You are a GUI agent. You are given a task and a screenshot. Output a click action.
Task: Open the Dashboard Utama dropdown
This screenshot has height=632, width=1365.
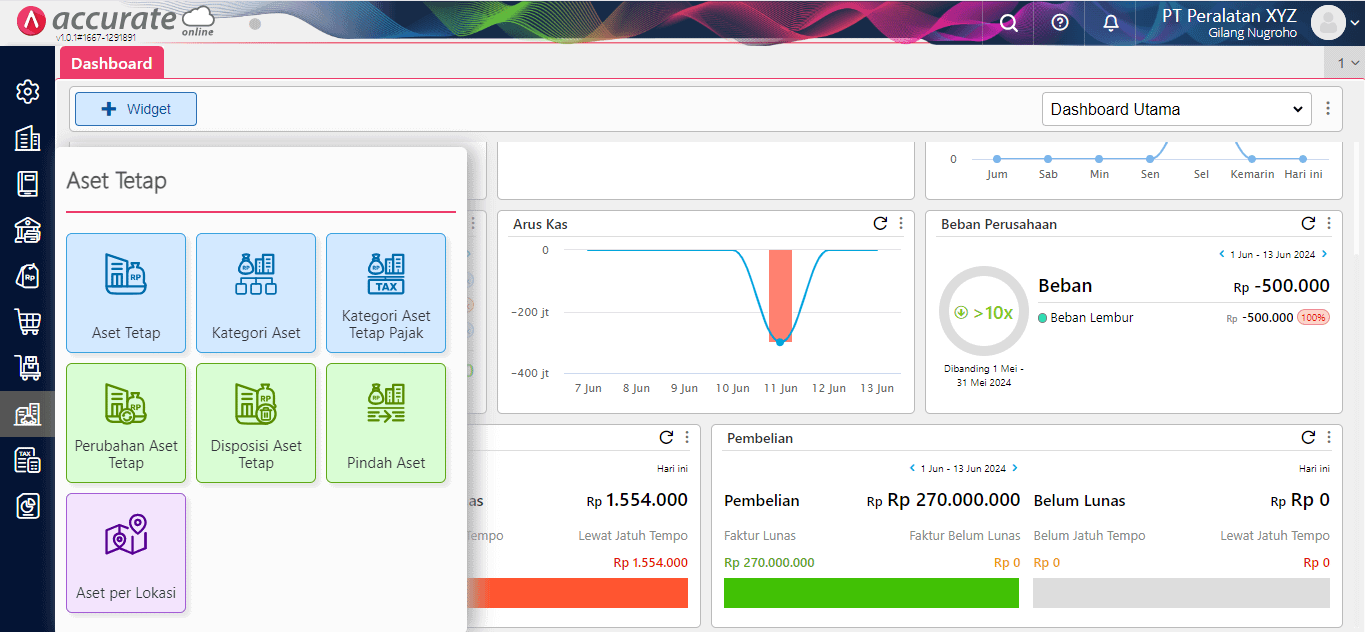(x=1176, y=109)
